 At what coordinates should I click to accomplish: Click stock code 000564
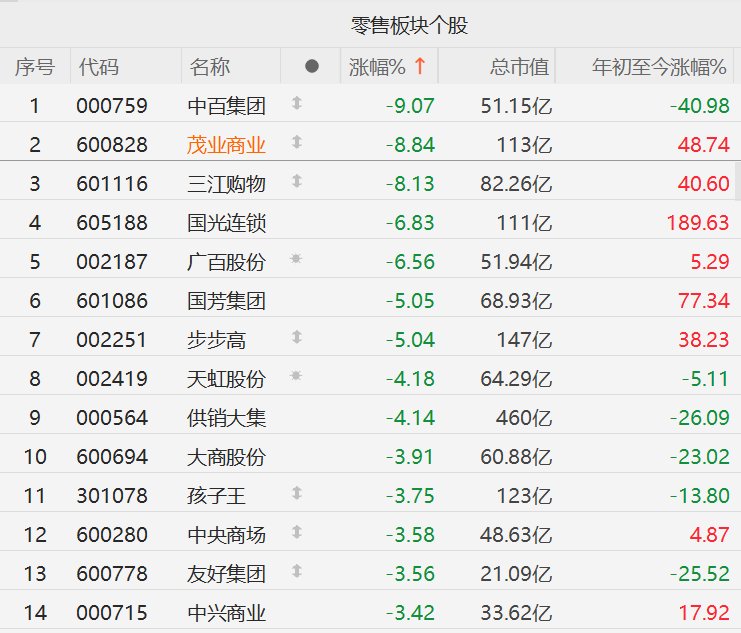pos(112,418)
